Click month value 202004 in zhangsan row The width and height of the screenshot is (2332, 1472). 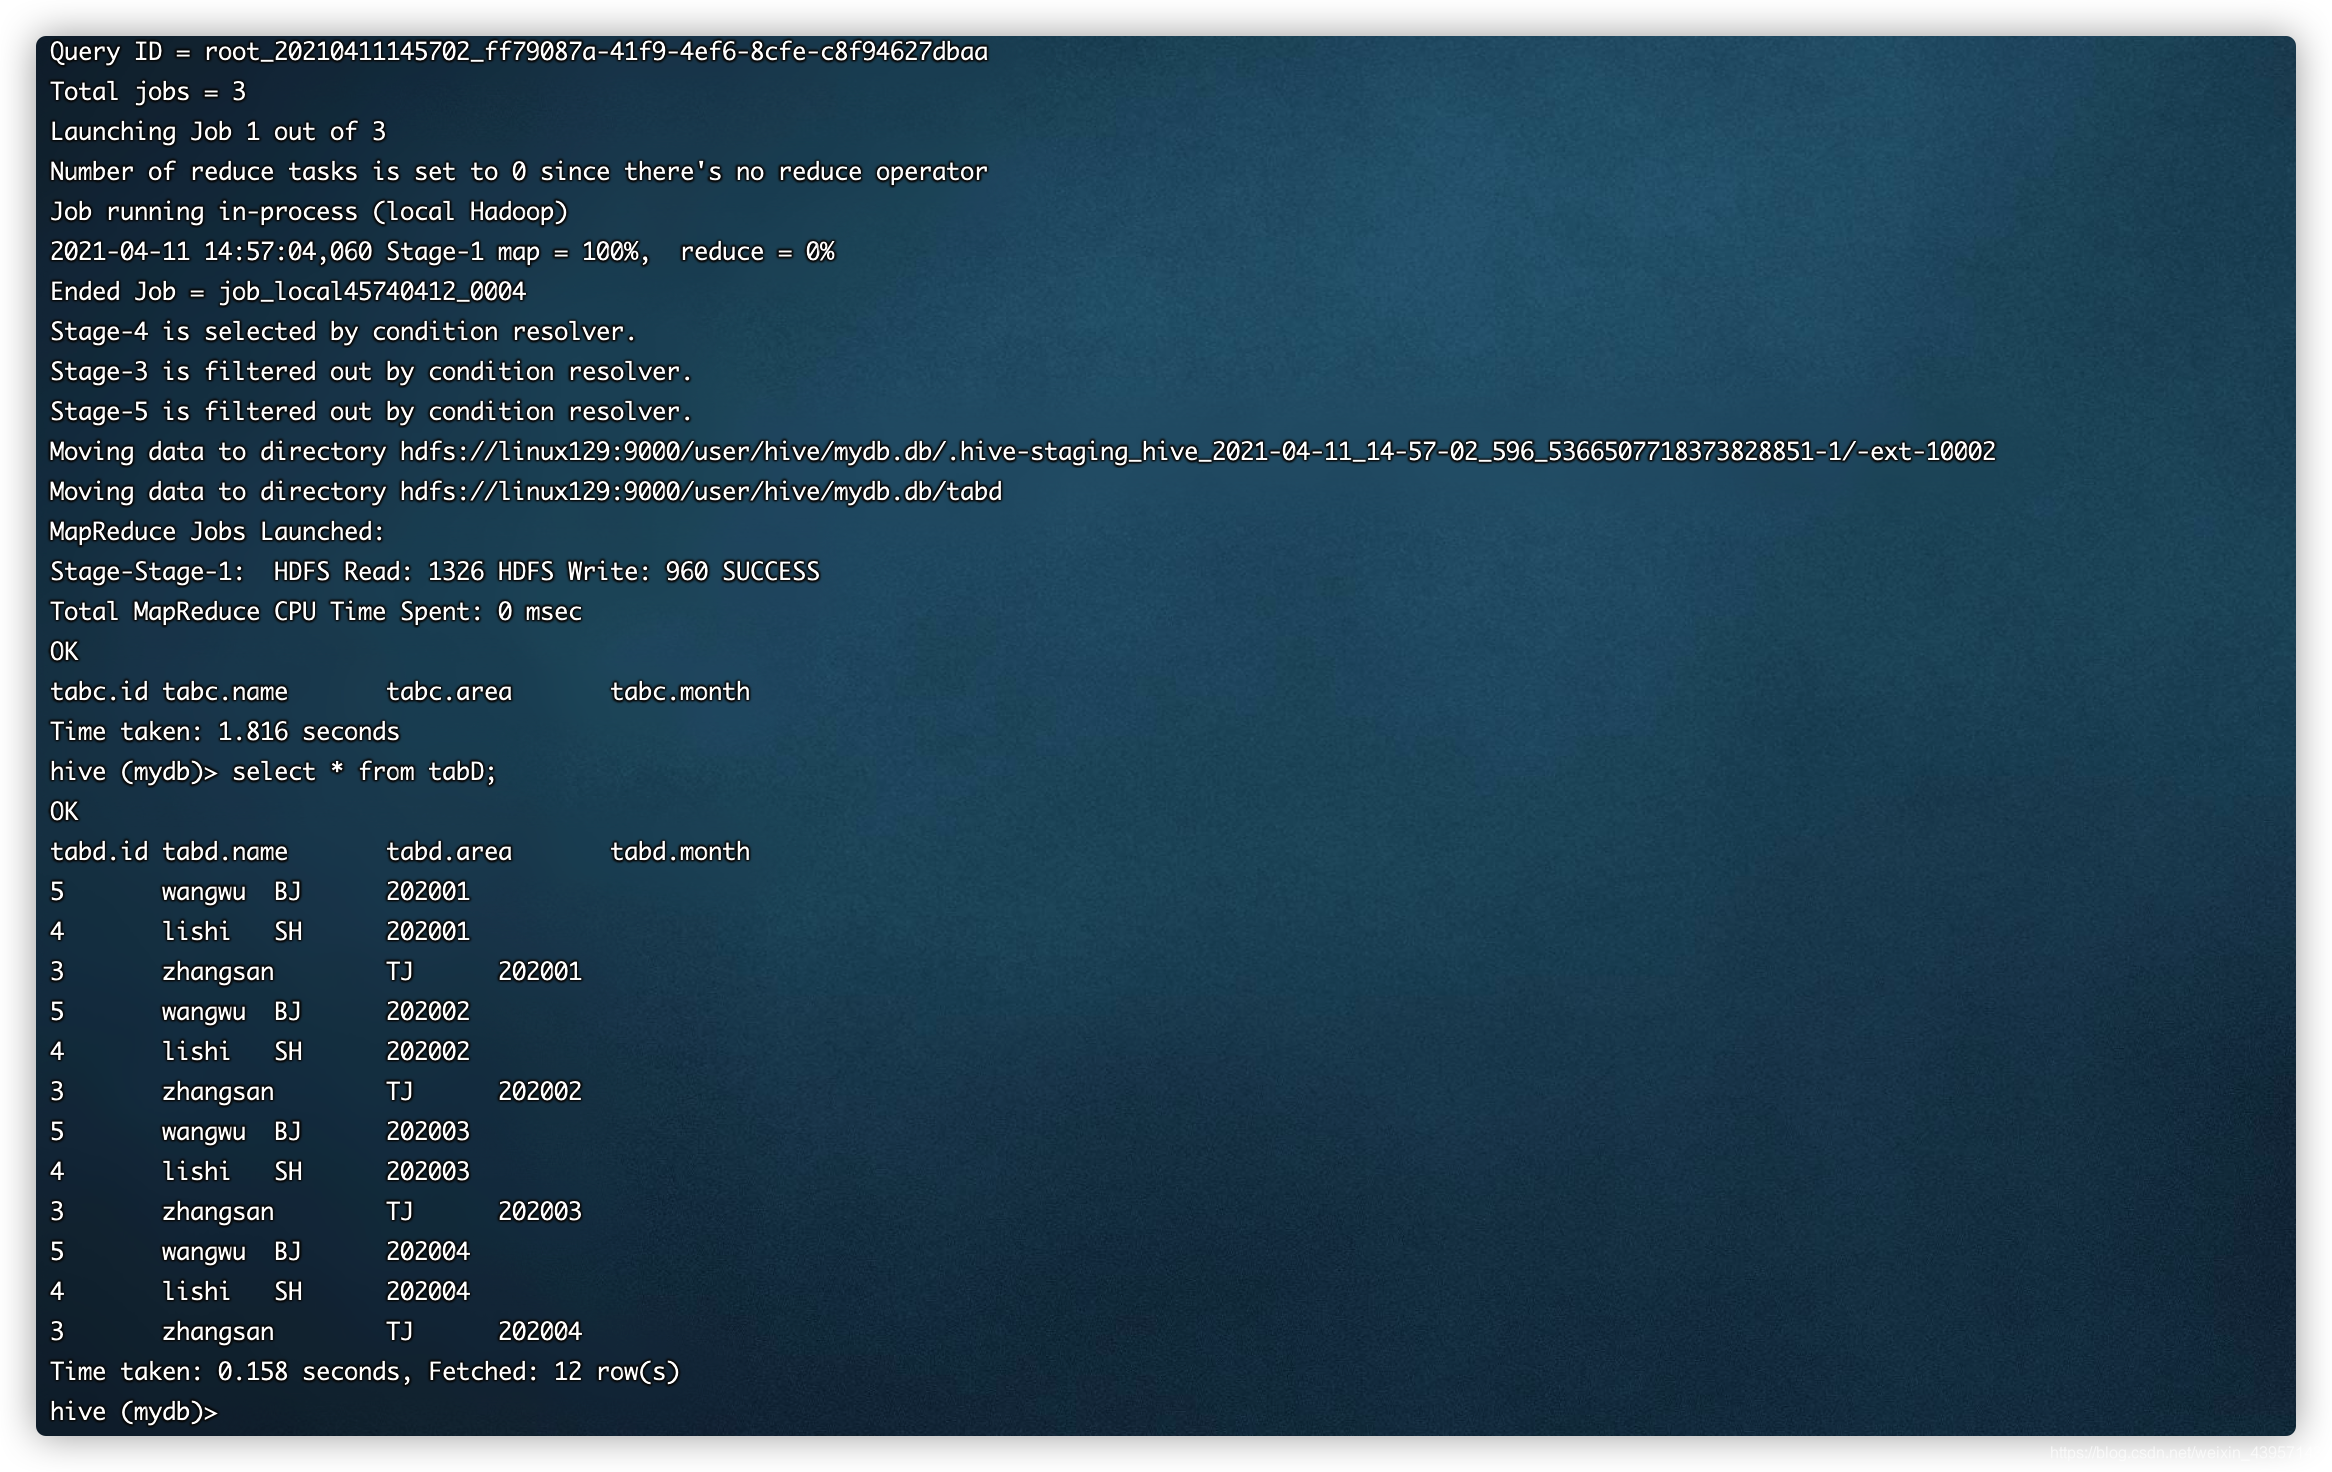[x=540, y=1332]
